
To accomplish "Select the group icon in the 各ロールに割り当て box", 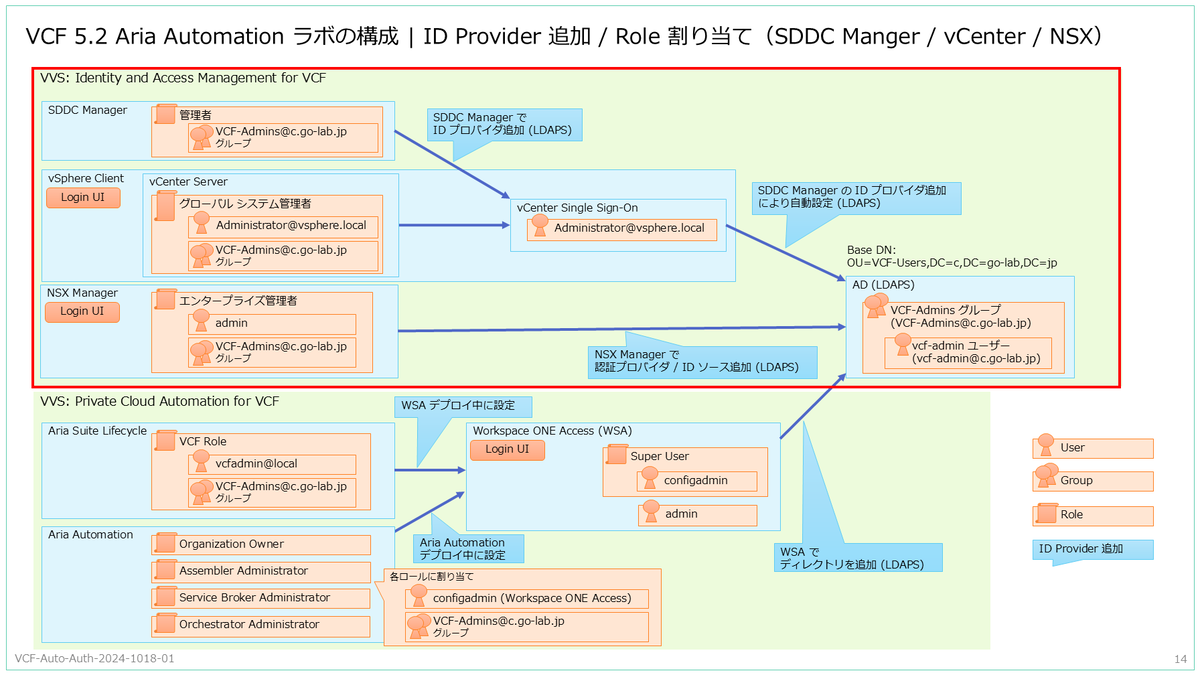I will click(x=419, y=626).
